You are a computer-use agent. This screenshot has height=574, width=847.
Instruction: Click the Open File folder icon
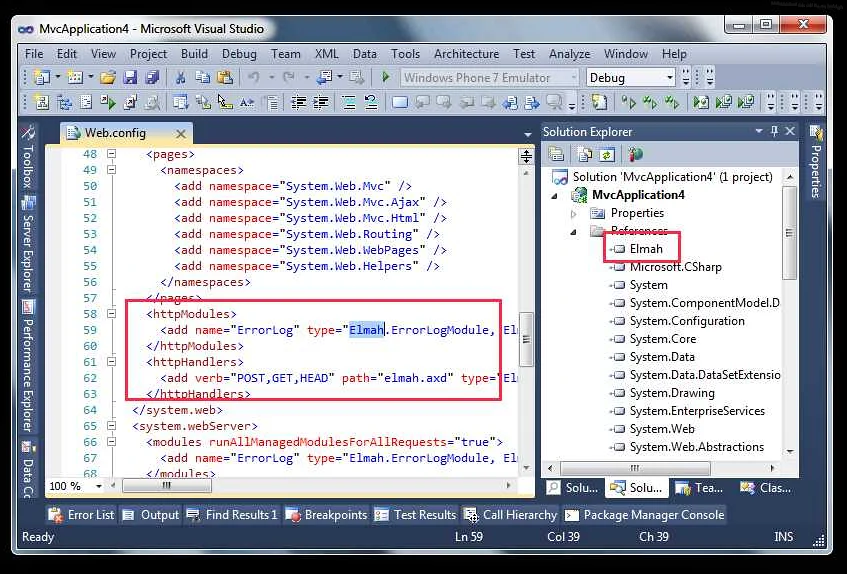(x=107, y=78)
